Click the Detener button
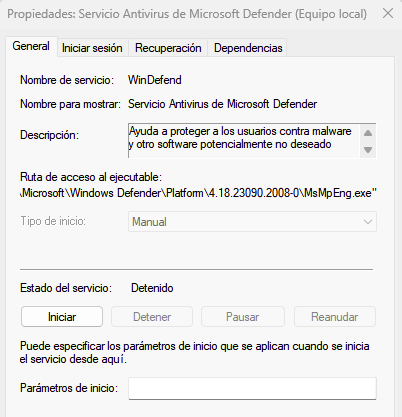The height and width of the screenshot is (417, 402). pyautogui.click(x=152, y=317)
